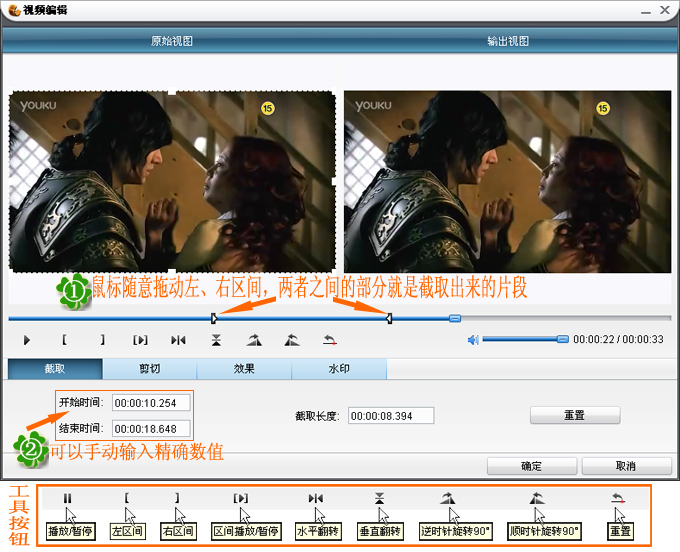680x552 pixels.
Task: Click the 开始时间 input field
Action: 151,403
